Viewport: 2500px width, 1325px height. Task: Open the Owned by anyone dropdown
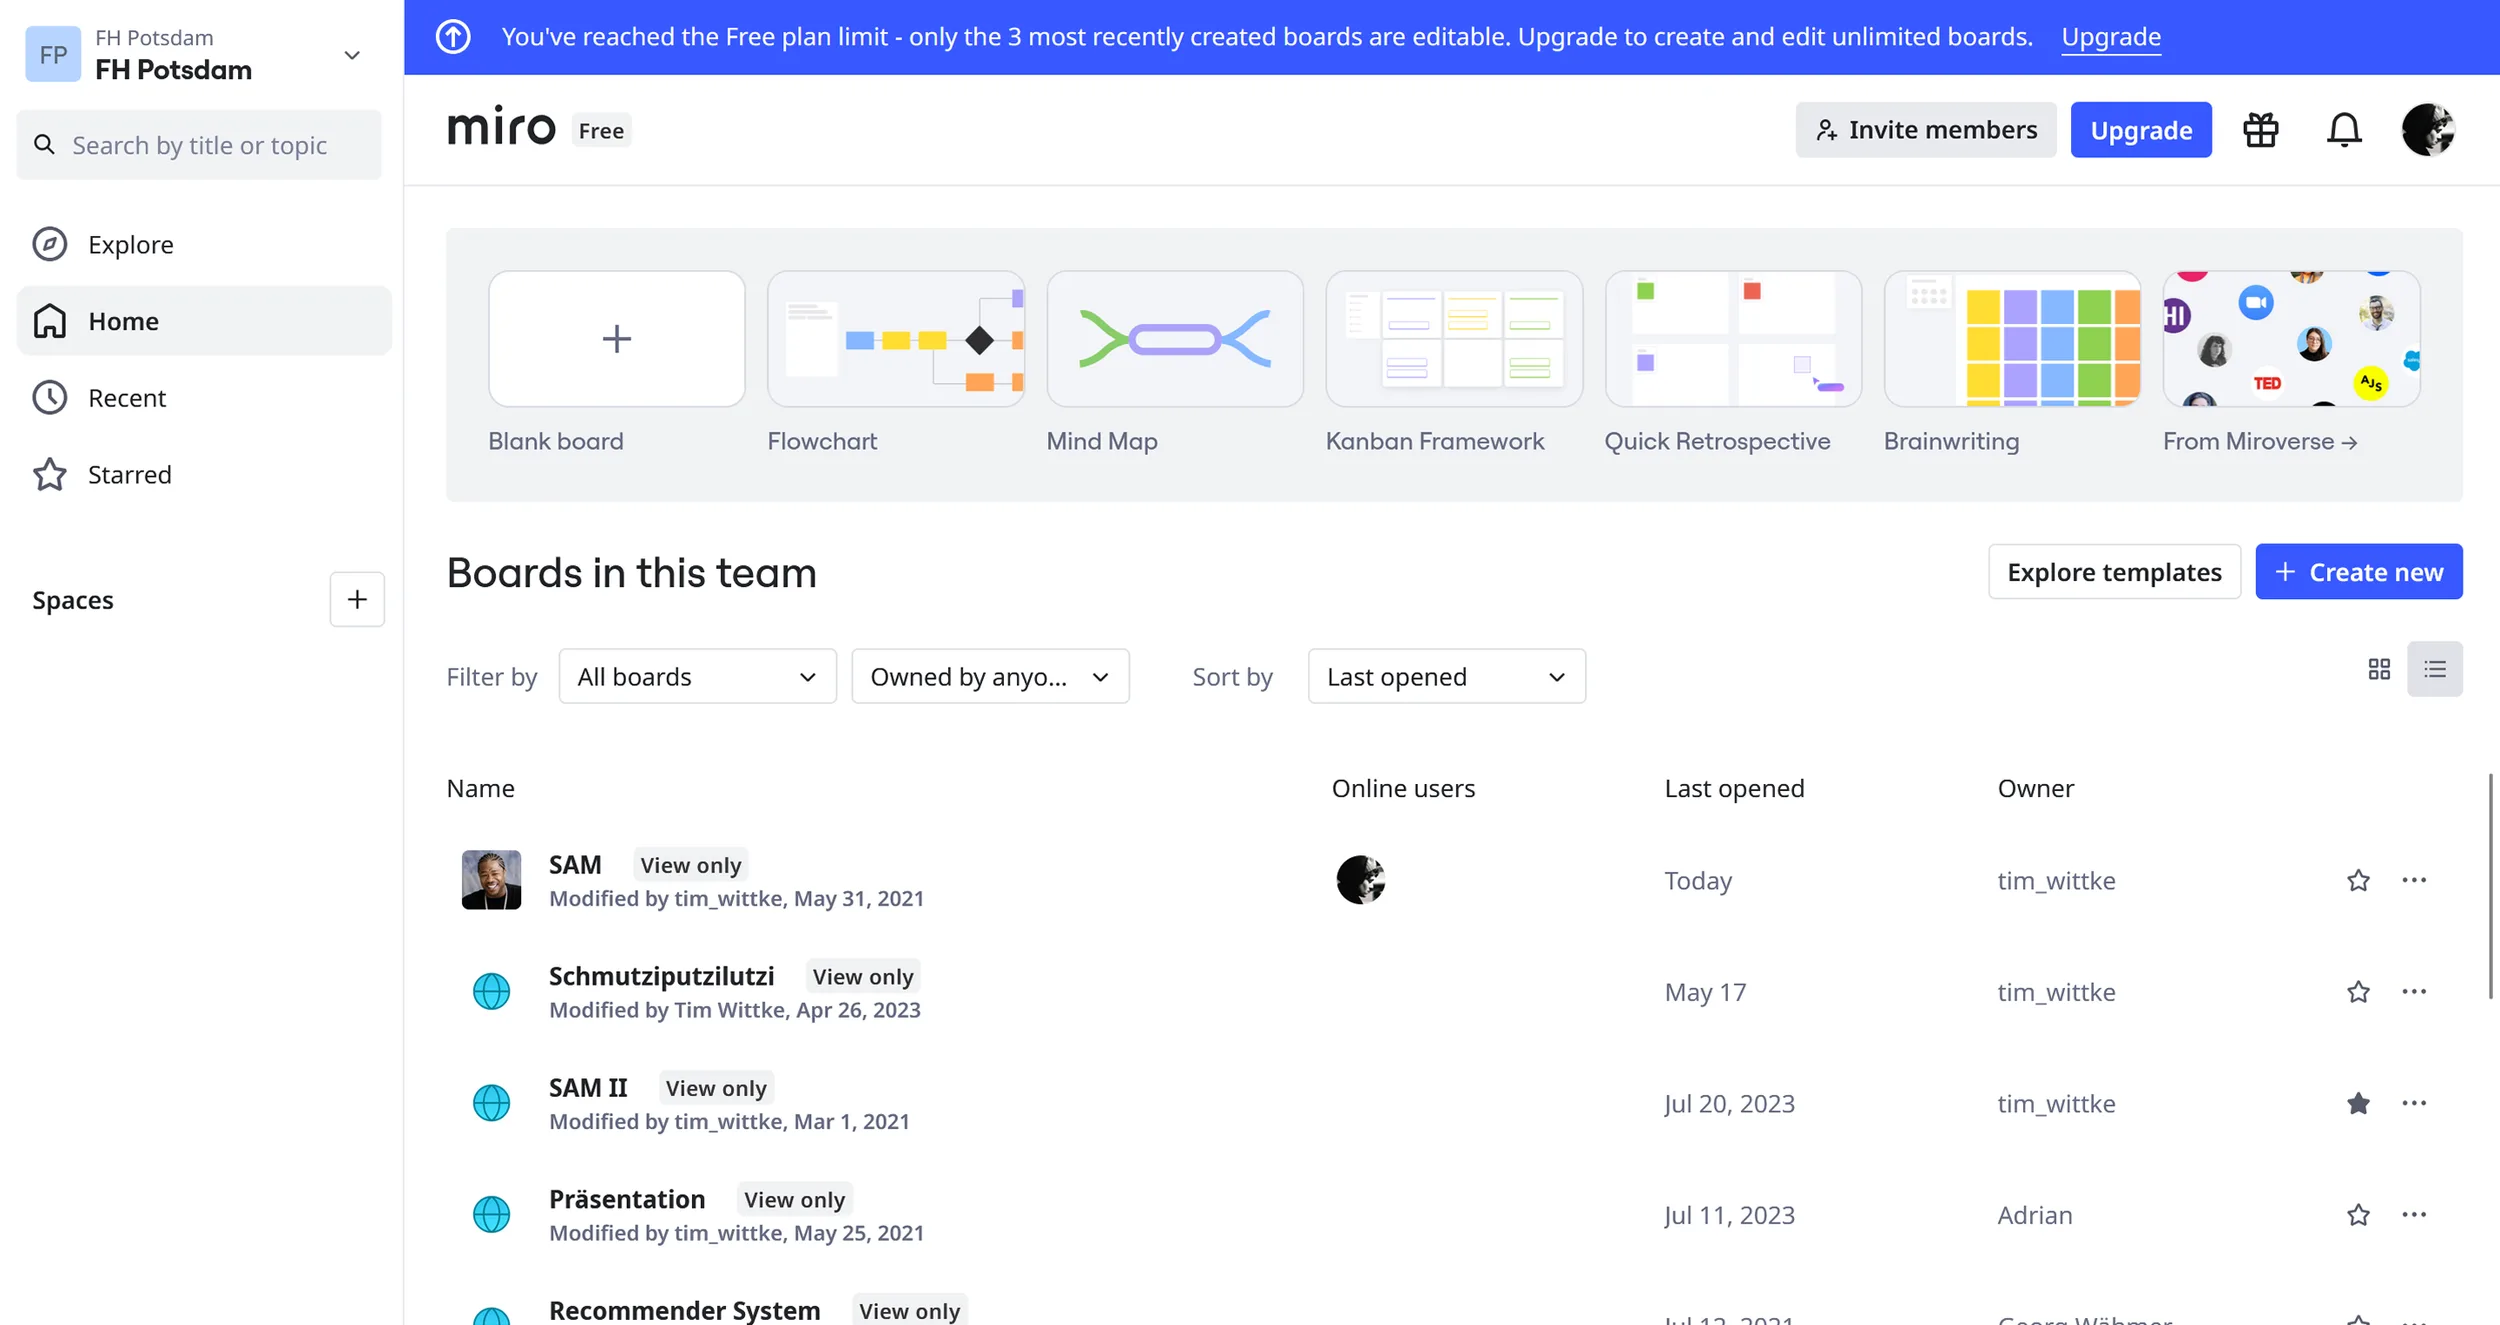(990, 677)
